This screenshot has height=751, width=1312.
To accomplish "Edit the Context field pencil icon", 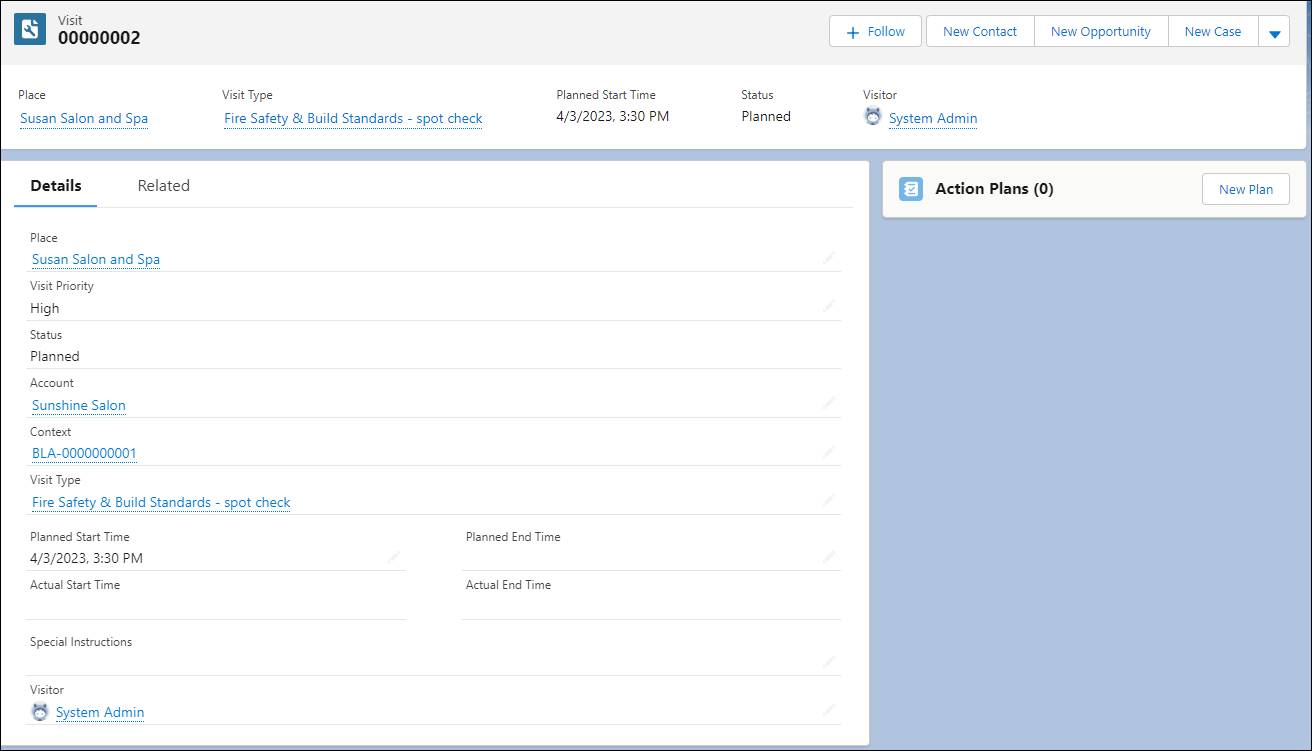I will pyautogui.click(x=828, y=452).
